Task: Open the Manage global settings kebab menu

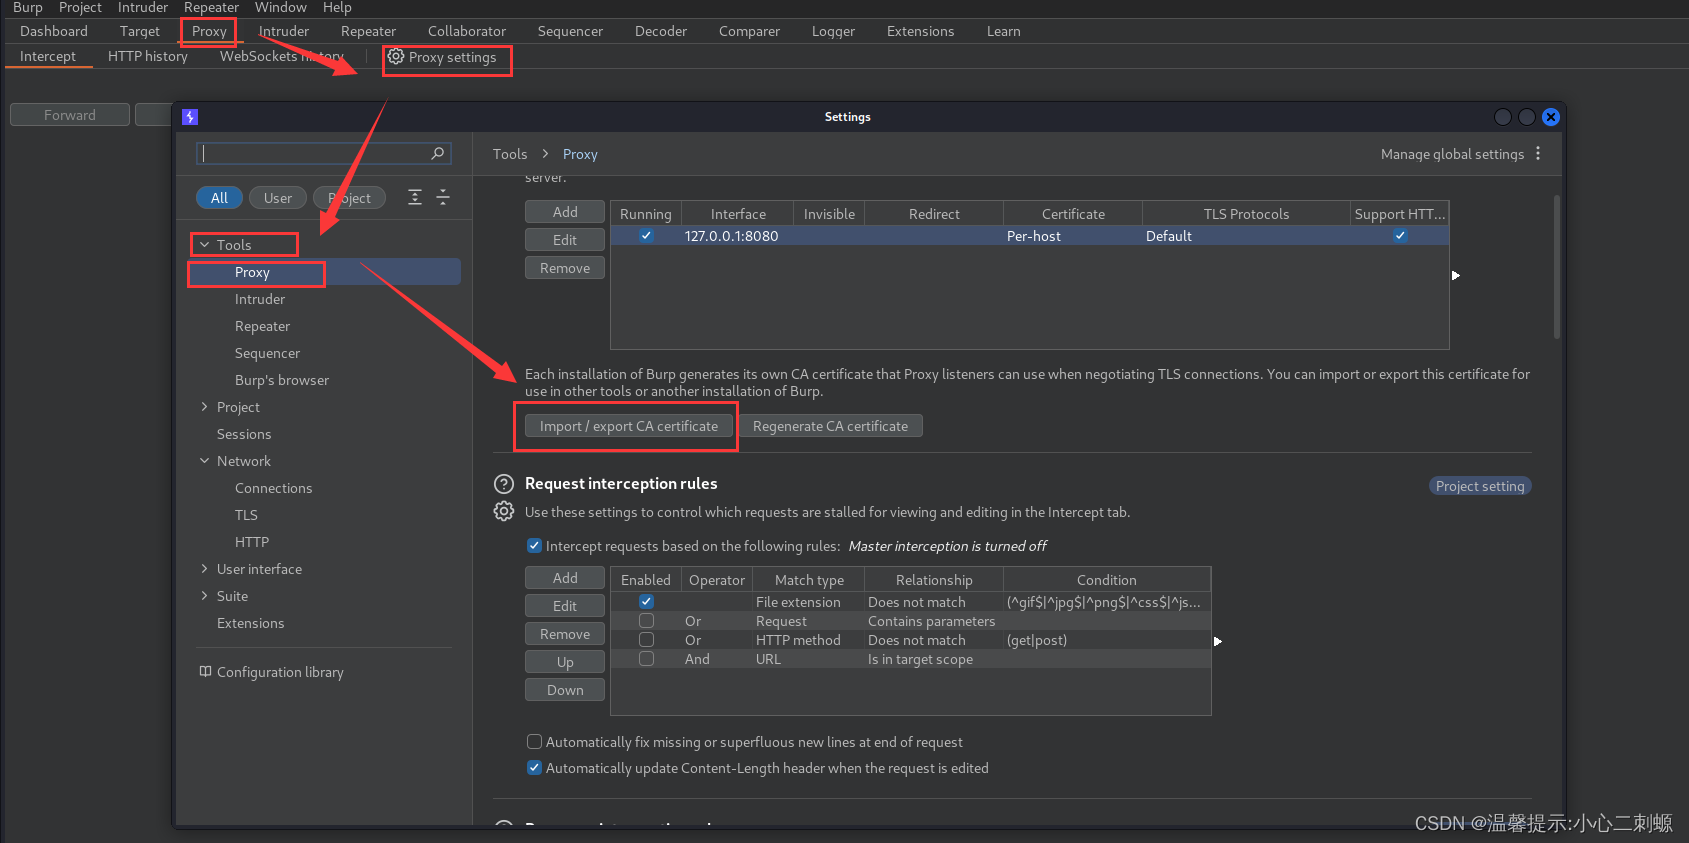Action: [1538, 154]
